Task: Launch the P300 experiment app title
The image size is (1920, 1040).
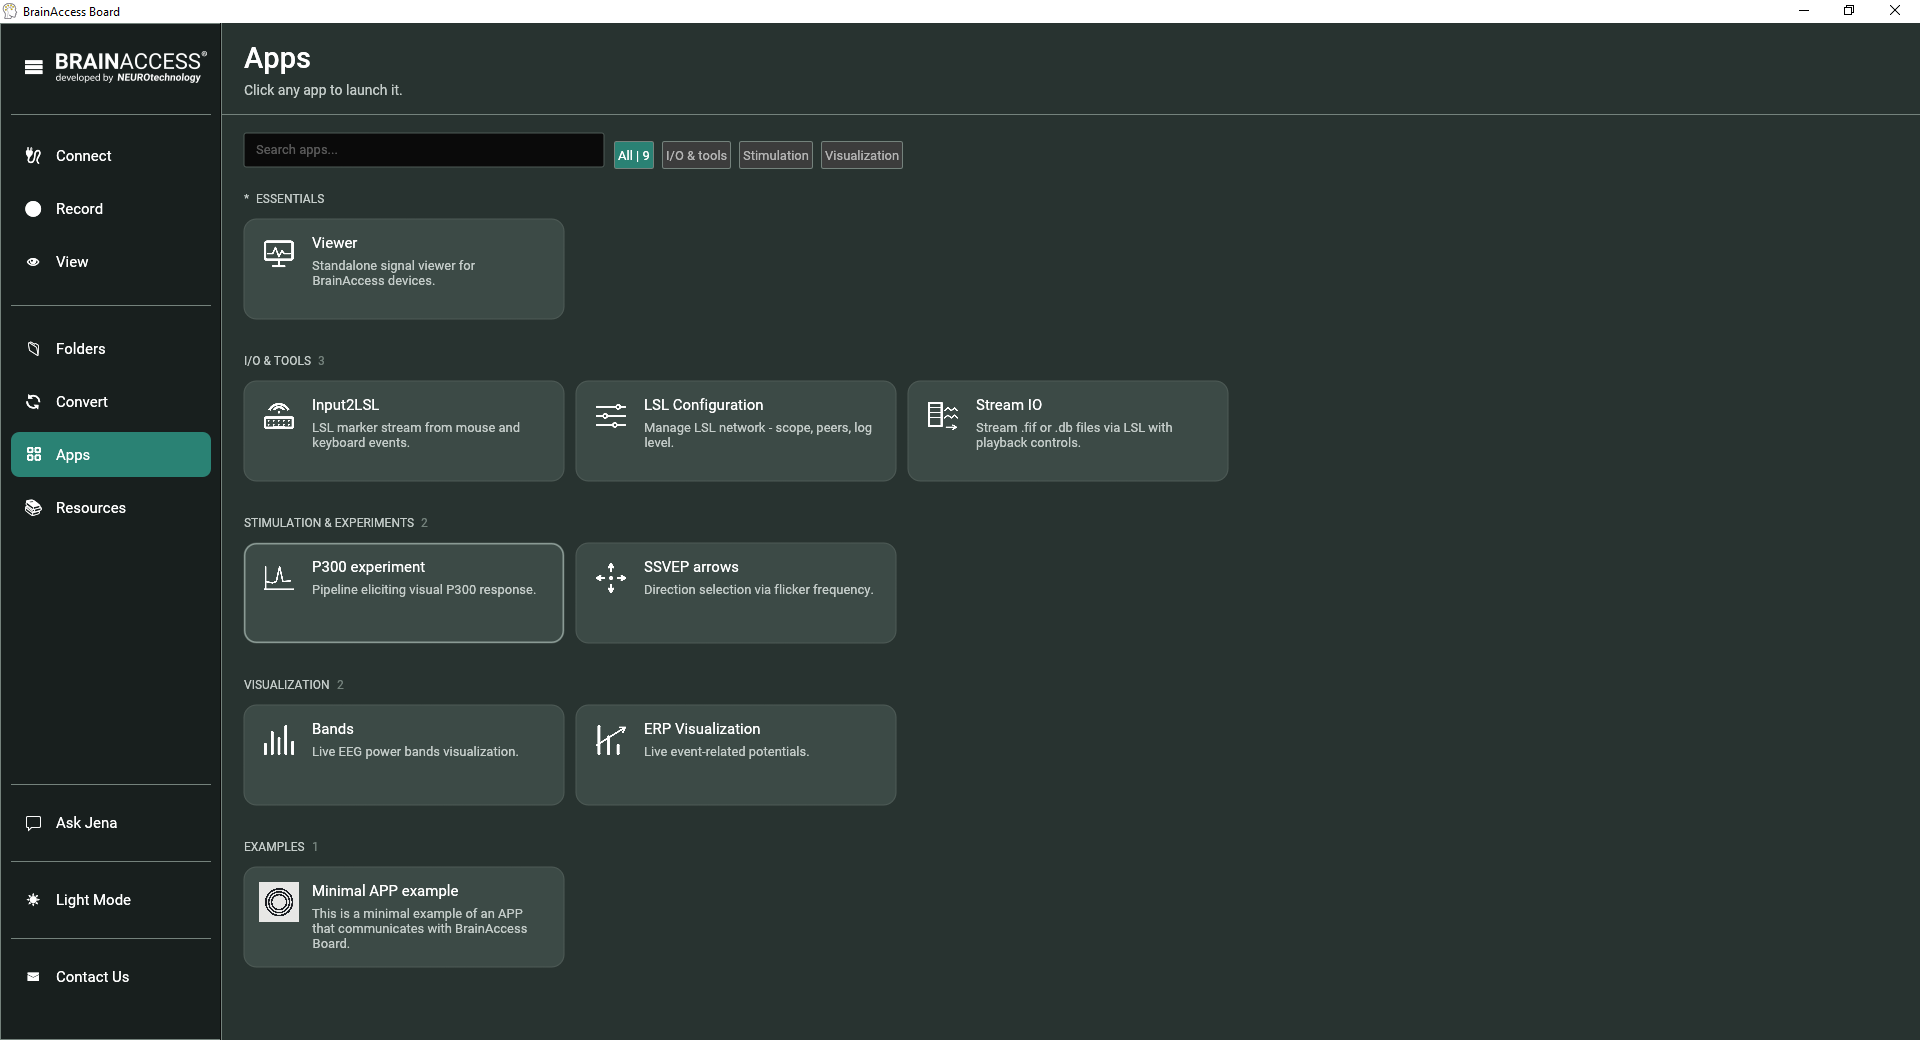Action: (369, 567)
